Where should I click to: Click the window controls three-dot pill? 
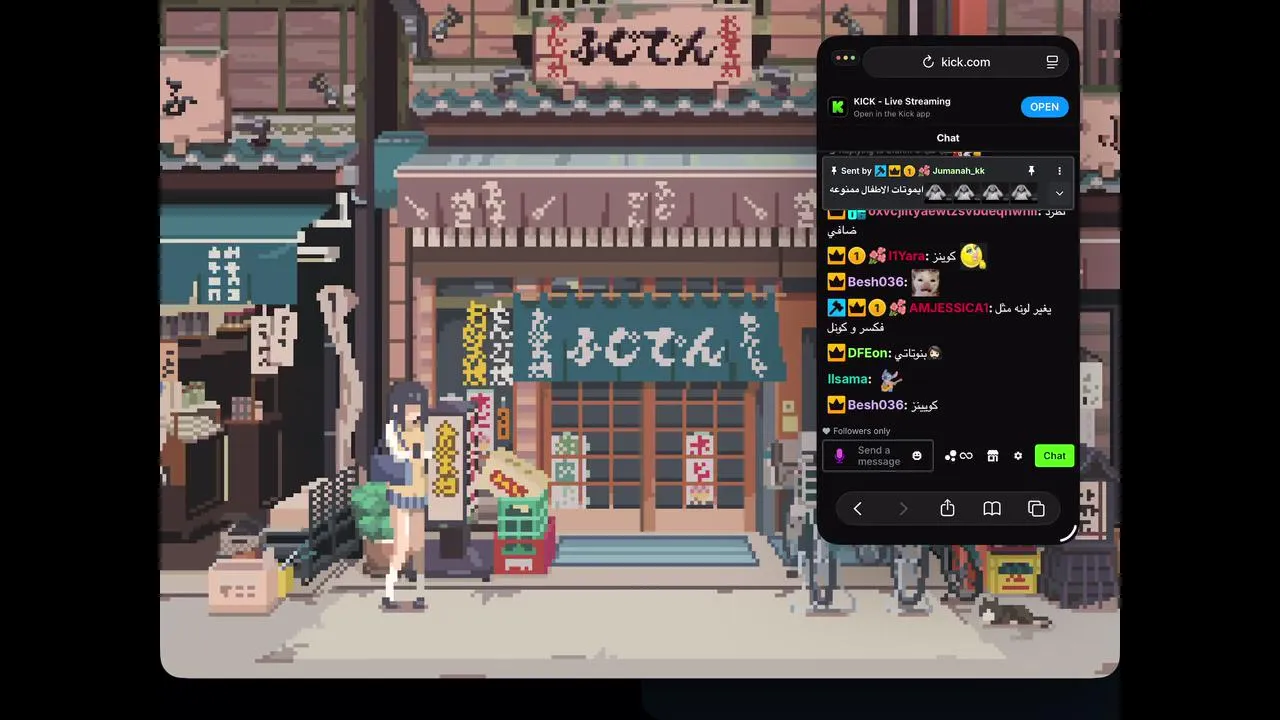coord(845,58)
